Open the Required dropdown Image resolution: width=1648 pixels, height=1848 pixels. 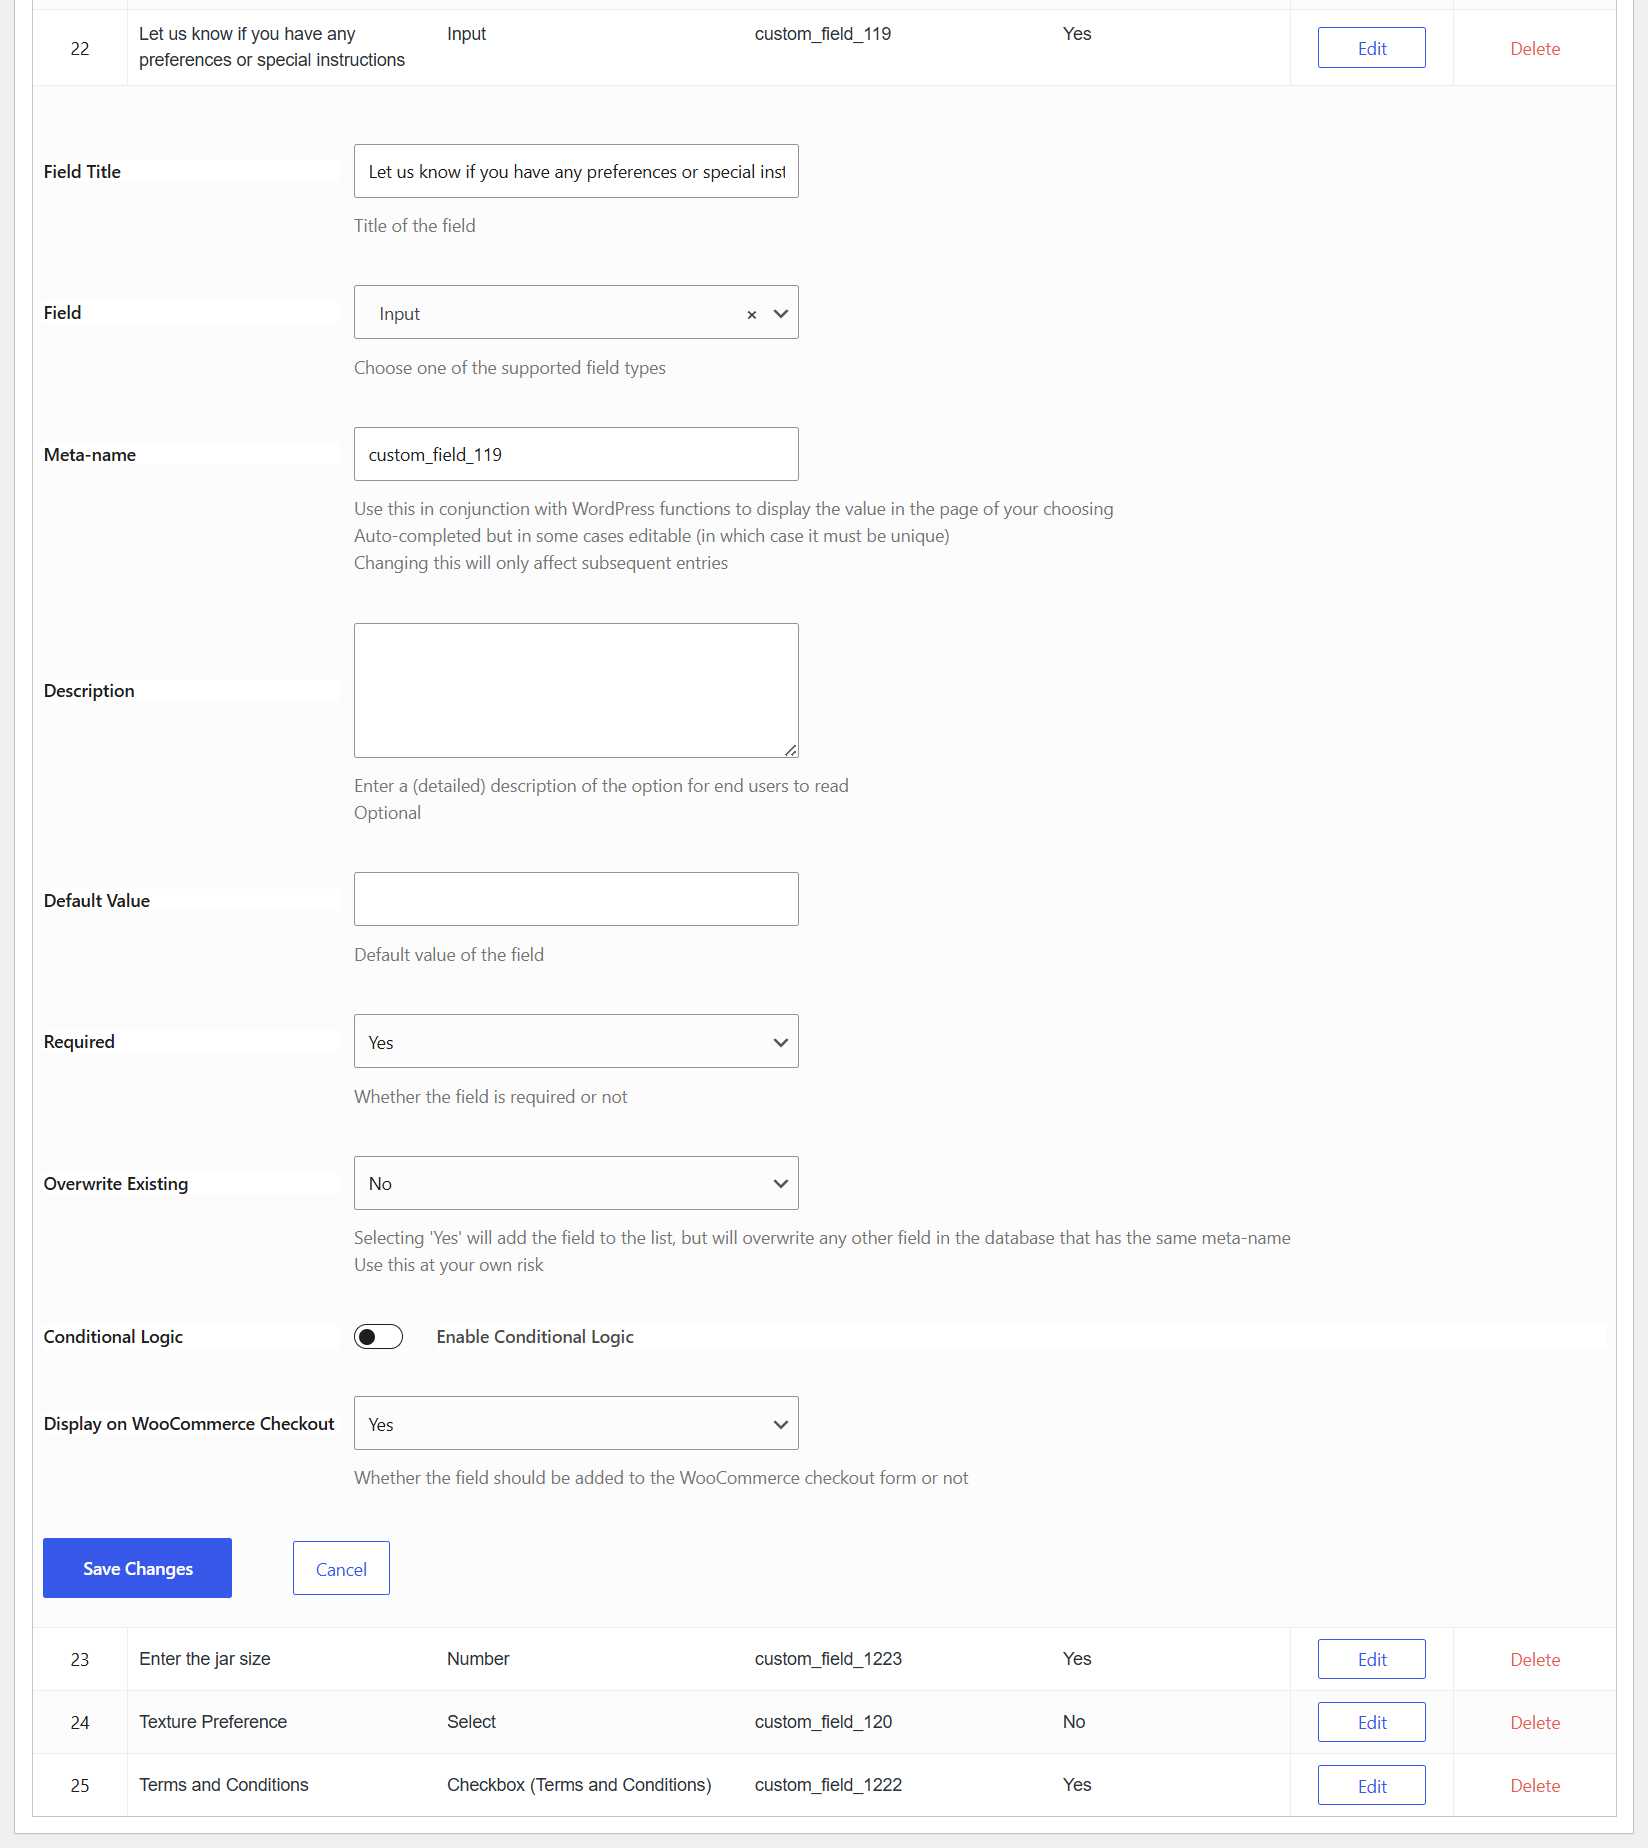click(x=576, y=1041)
